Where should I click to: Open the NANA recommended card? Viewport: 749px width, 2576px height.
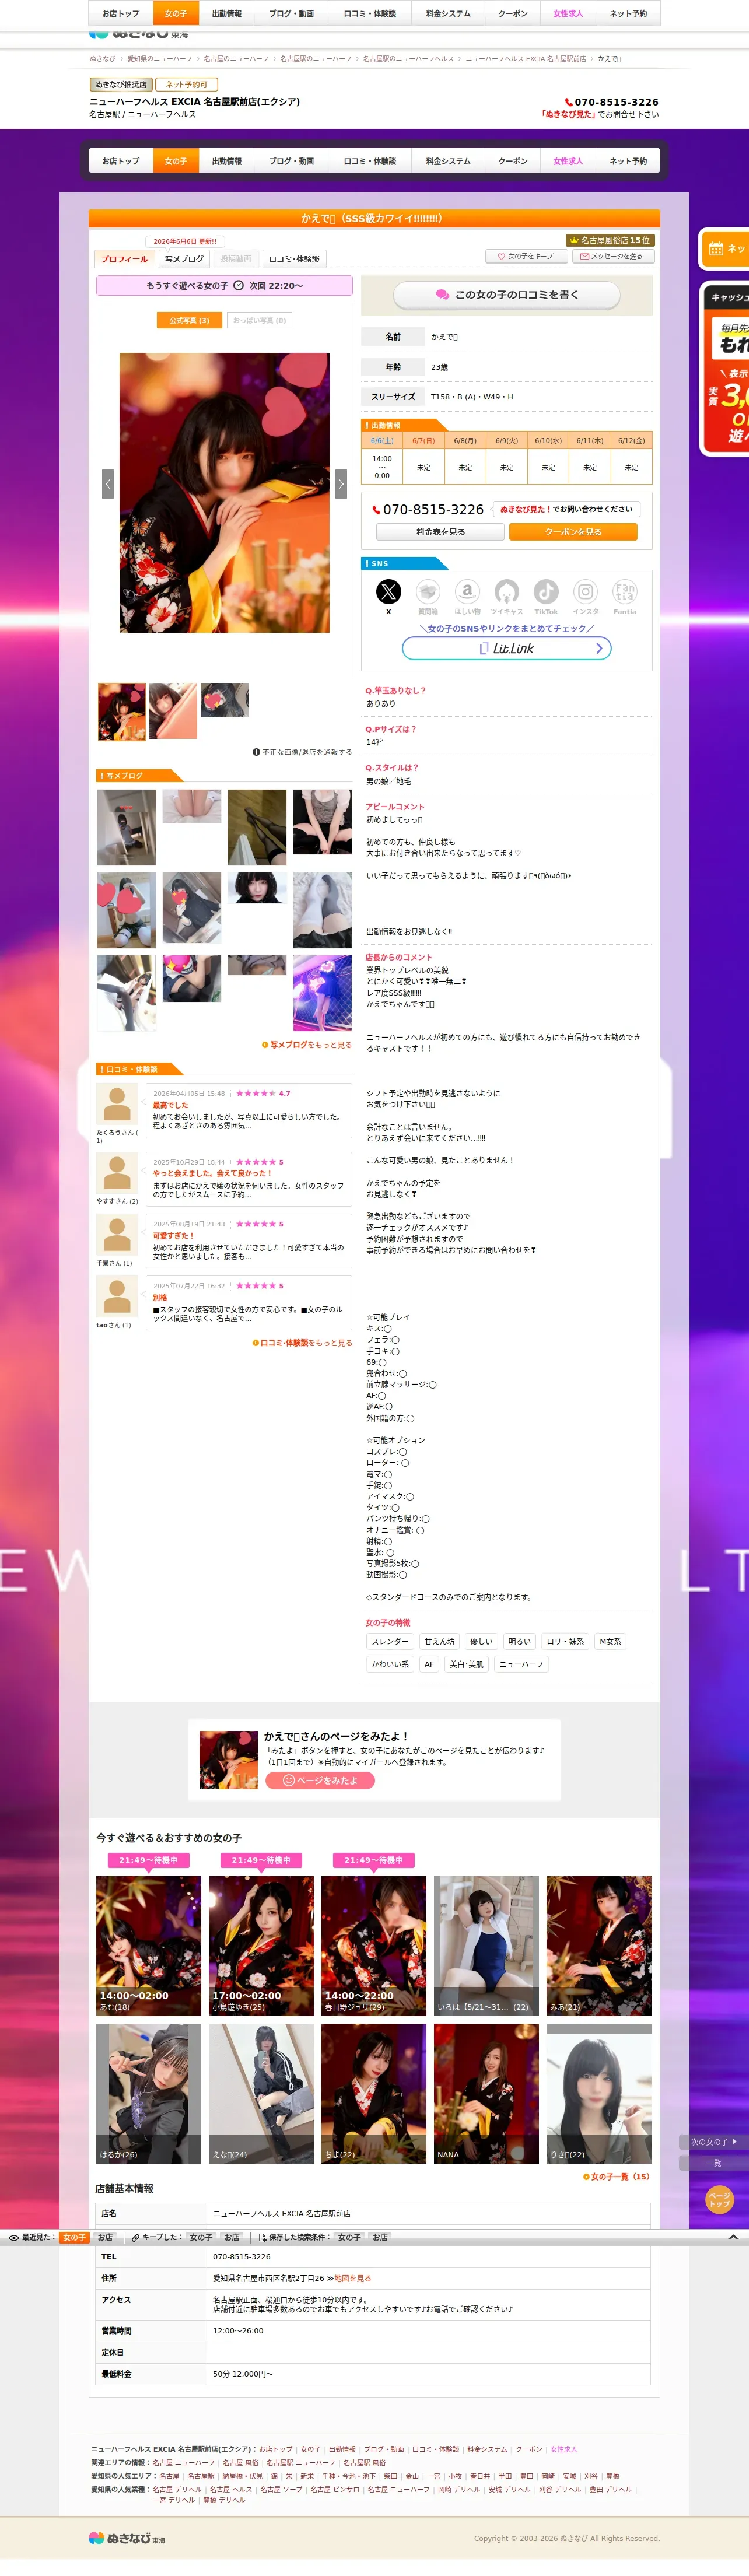[x=486, y=2094]
